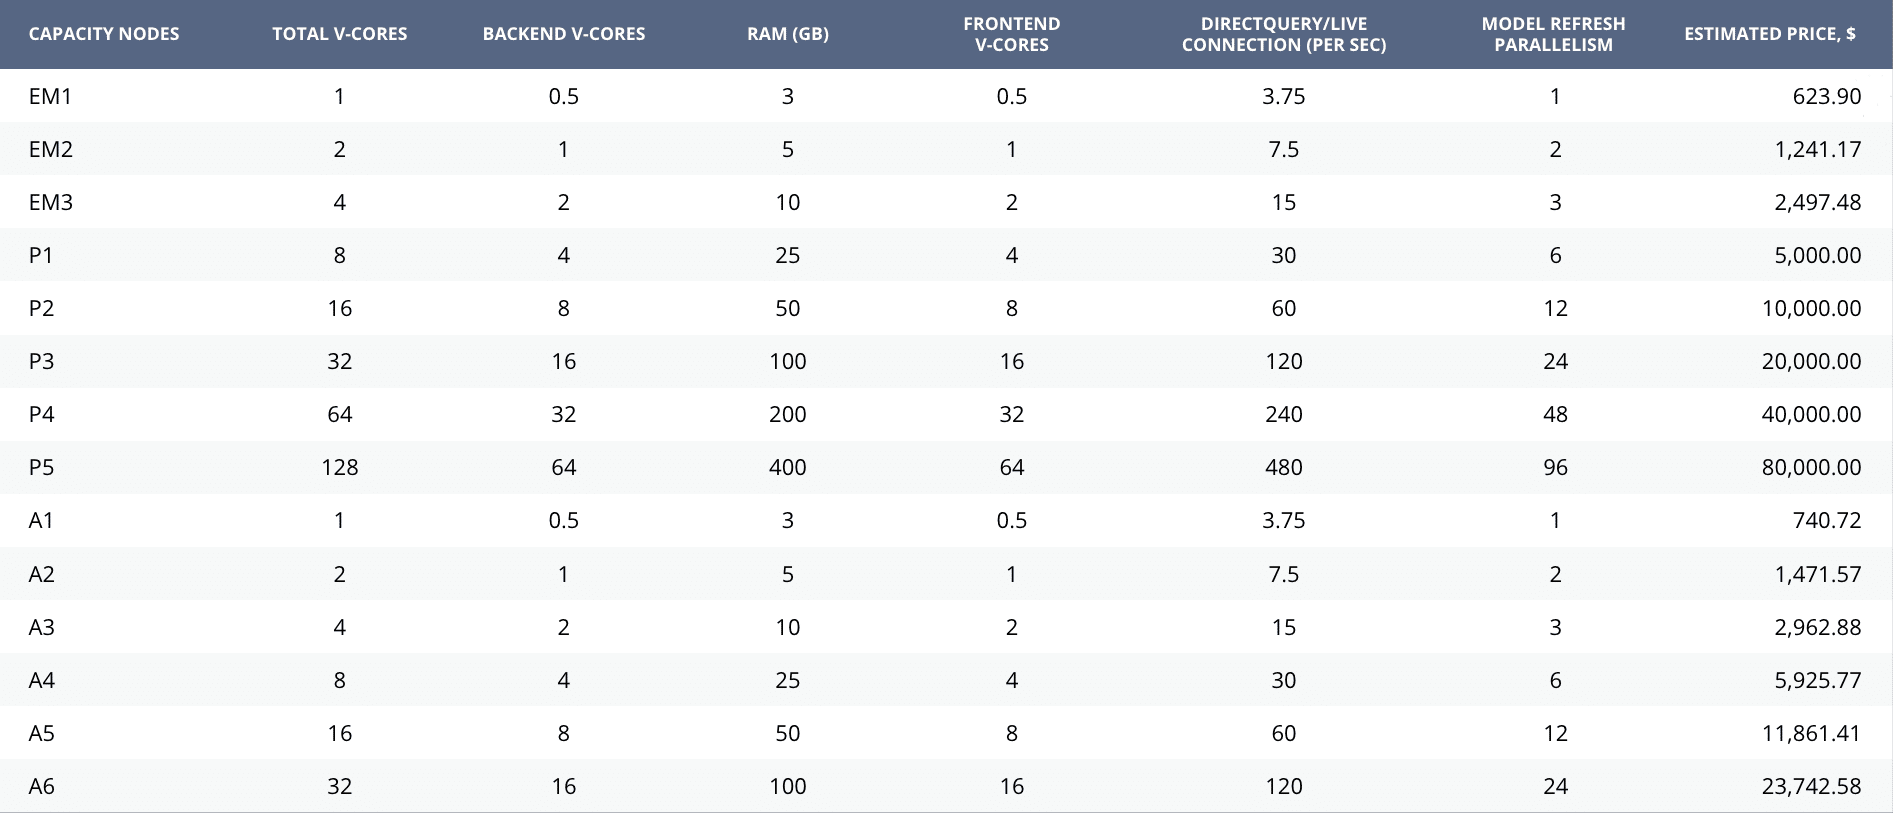1893x813 pixels.
Task: Select the P5 price 80,000.00
Action: (1812, 467)
